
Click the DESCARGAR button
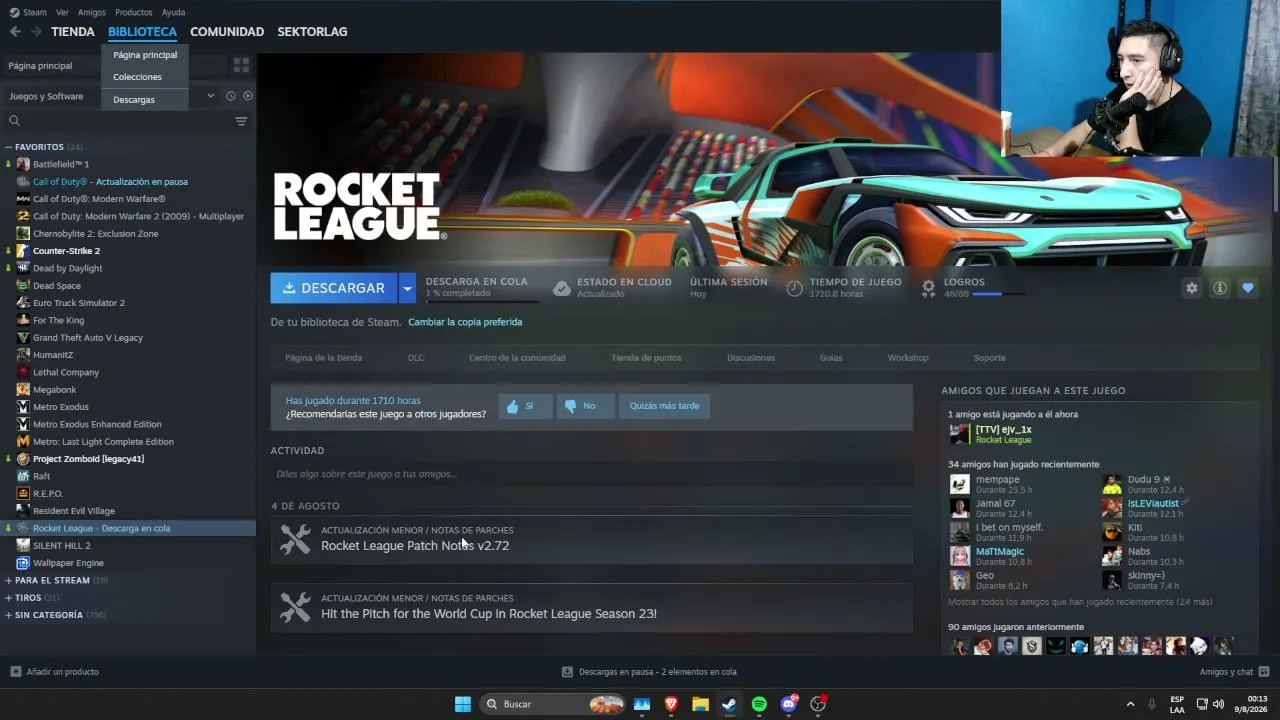tap(334, 288)
